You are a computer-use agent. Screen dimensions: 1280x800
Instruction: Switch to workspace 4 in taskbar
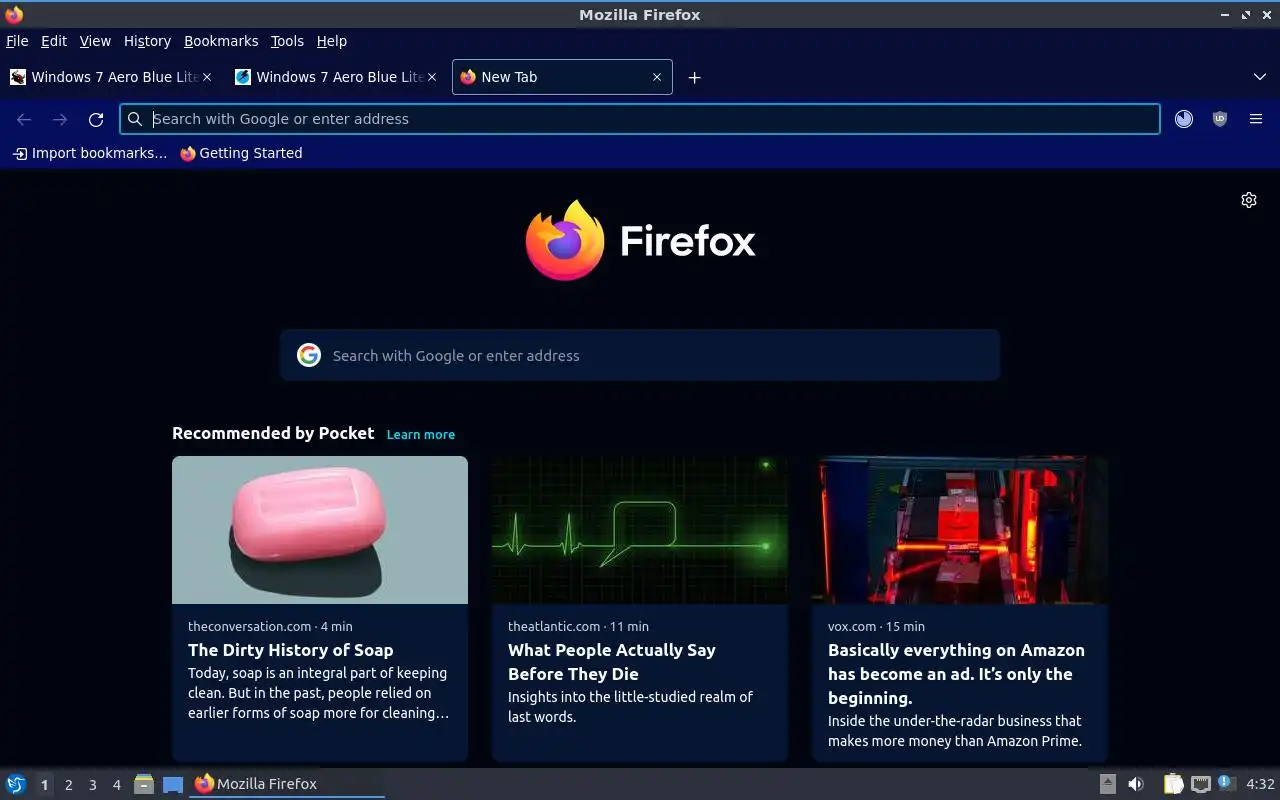(117, 785)
